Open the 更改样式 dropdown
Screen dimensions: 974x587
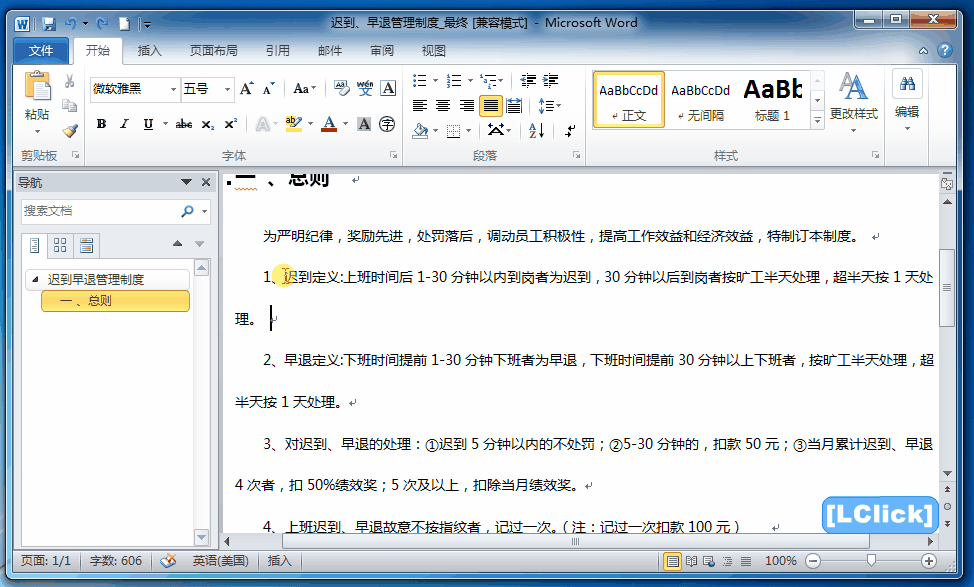click(855, 98)
